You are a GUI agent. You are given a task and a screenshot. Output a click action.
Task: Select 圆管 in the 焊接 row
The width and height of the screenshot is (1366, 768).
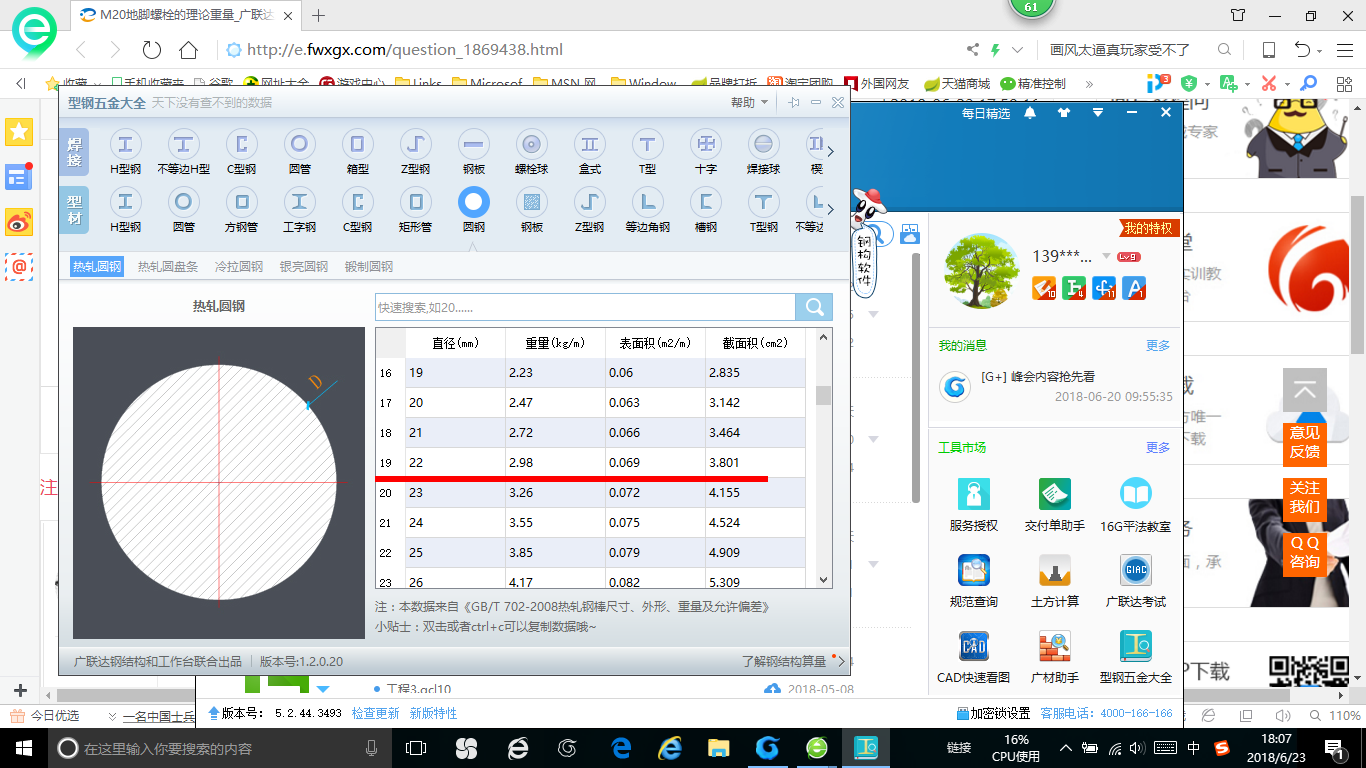299,152
